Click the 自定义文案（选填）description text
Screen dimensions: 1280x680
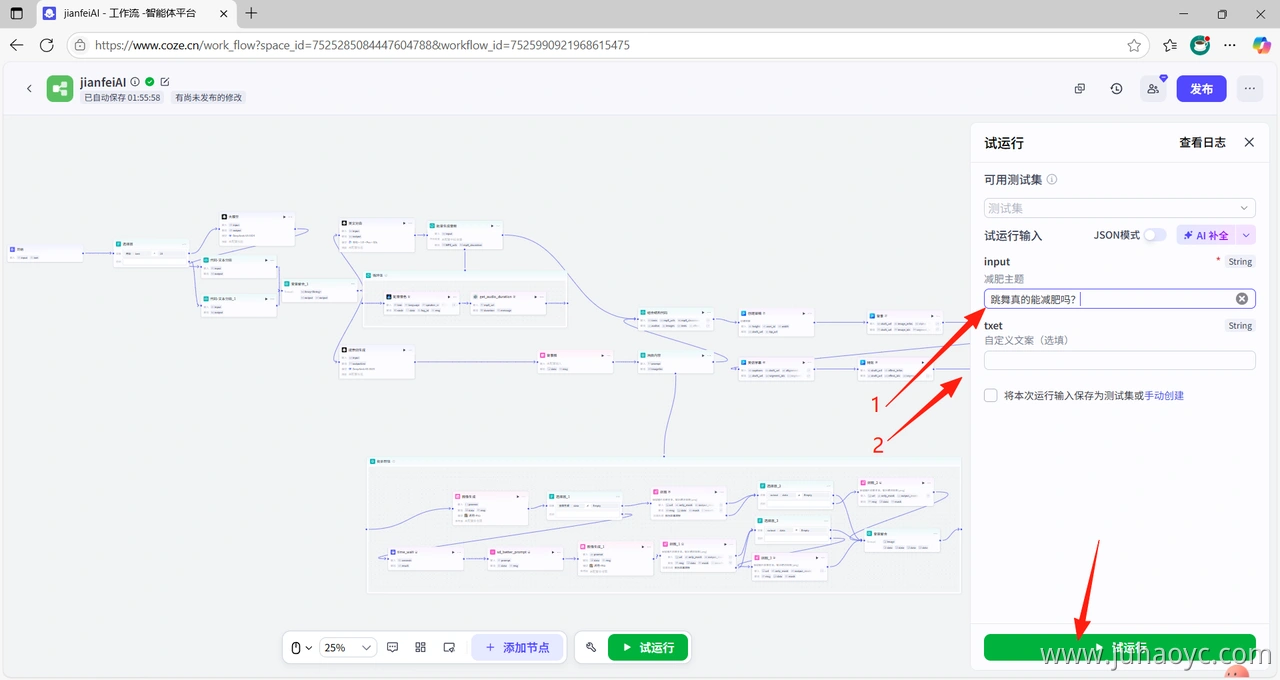(1026, 340)
